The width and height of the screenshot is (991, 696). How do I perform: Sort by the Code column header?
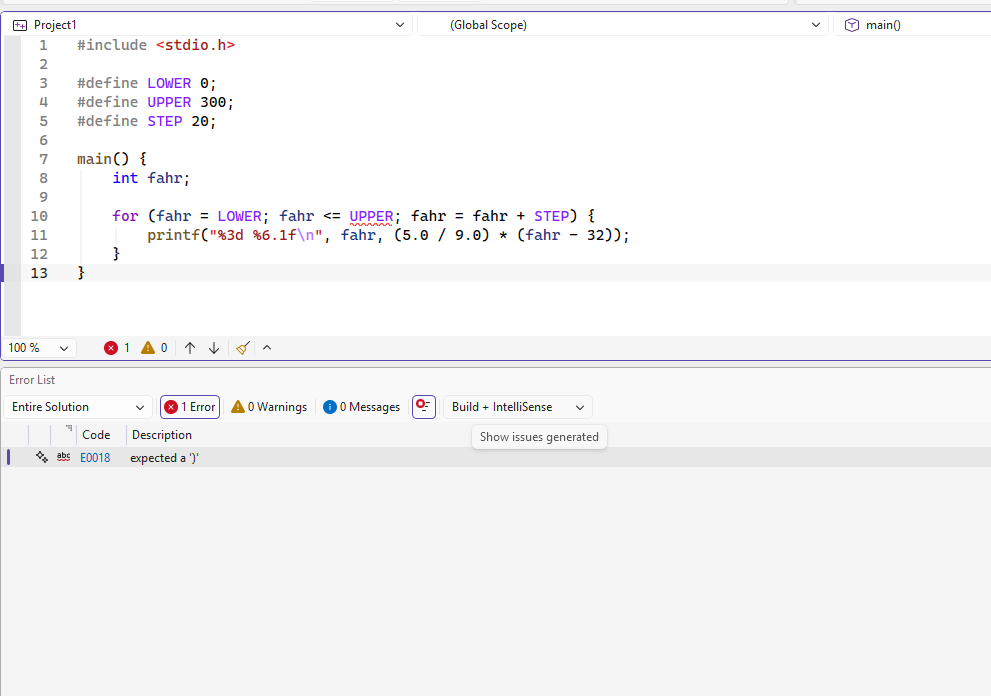click(96, 435)
